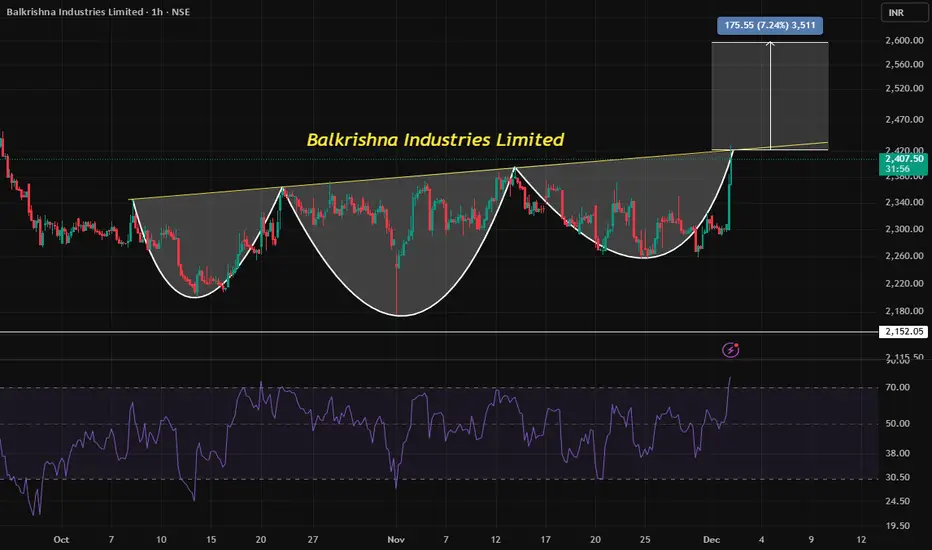Click the 70.00 RSI axis label
This screenshot has width=932, height=550.
898,387
